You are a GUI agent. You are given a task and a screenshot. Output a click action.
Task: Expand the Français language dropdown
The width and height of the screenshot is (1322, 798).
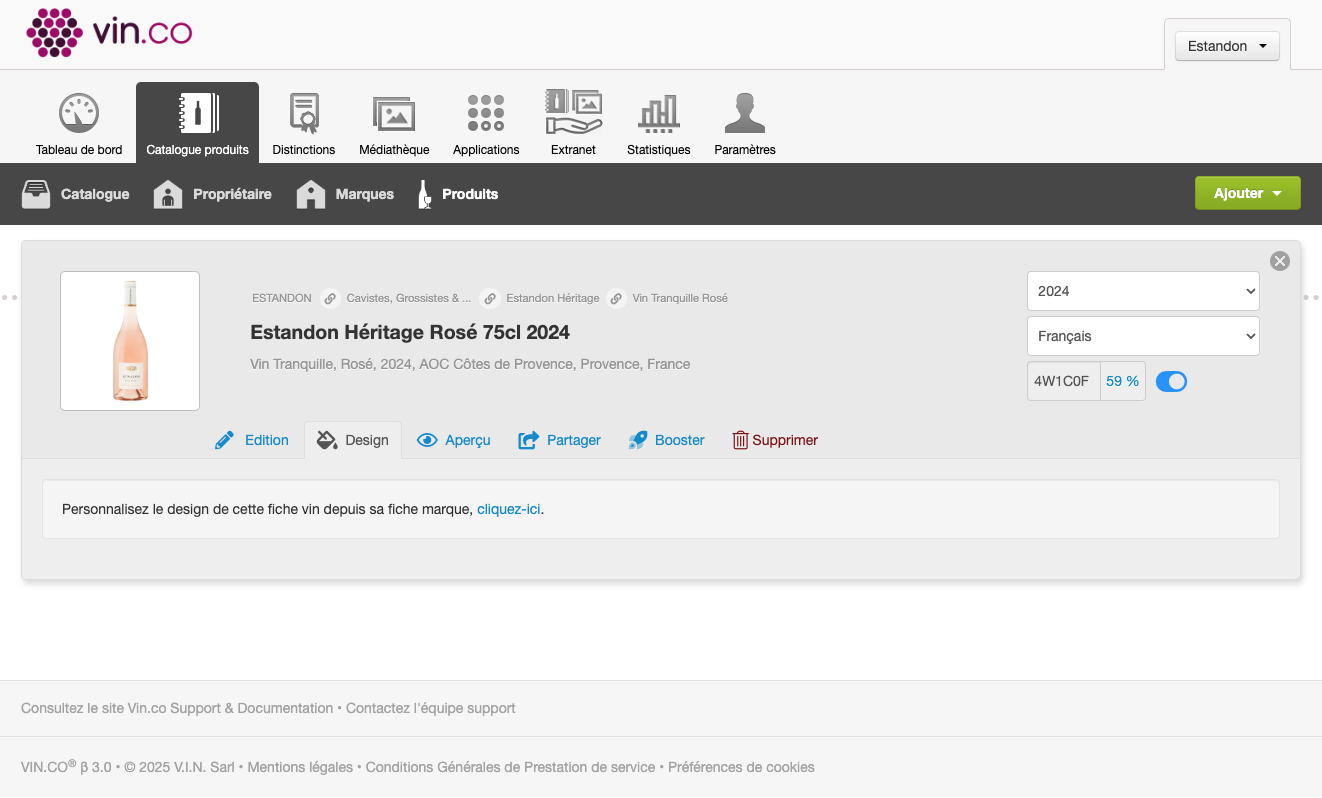pyautogui.click(x=1143, y=336)
